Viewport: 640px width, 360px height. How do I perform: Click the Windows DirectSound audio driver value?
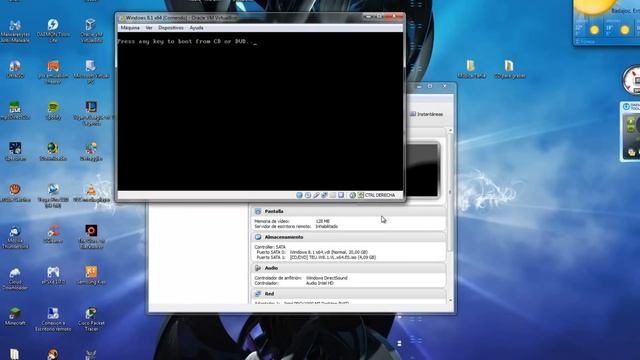click(327, 278)
